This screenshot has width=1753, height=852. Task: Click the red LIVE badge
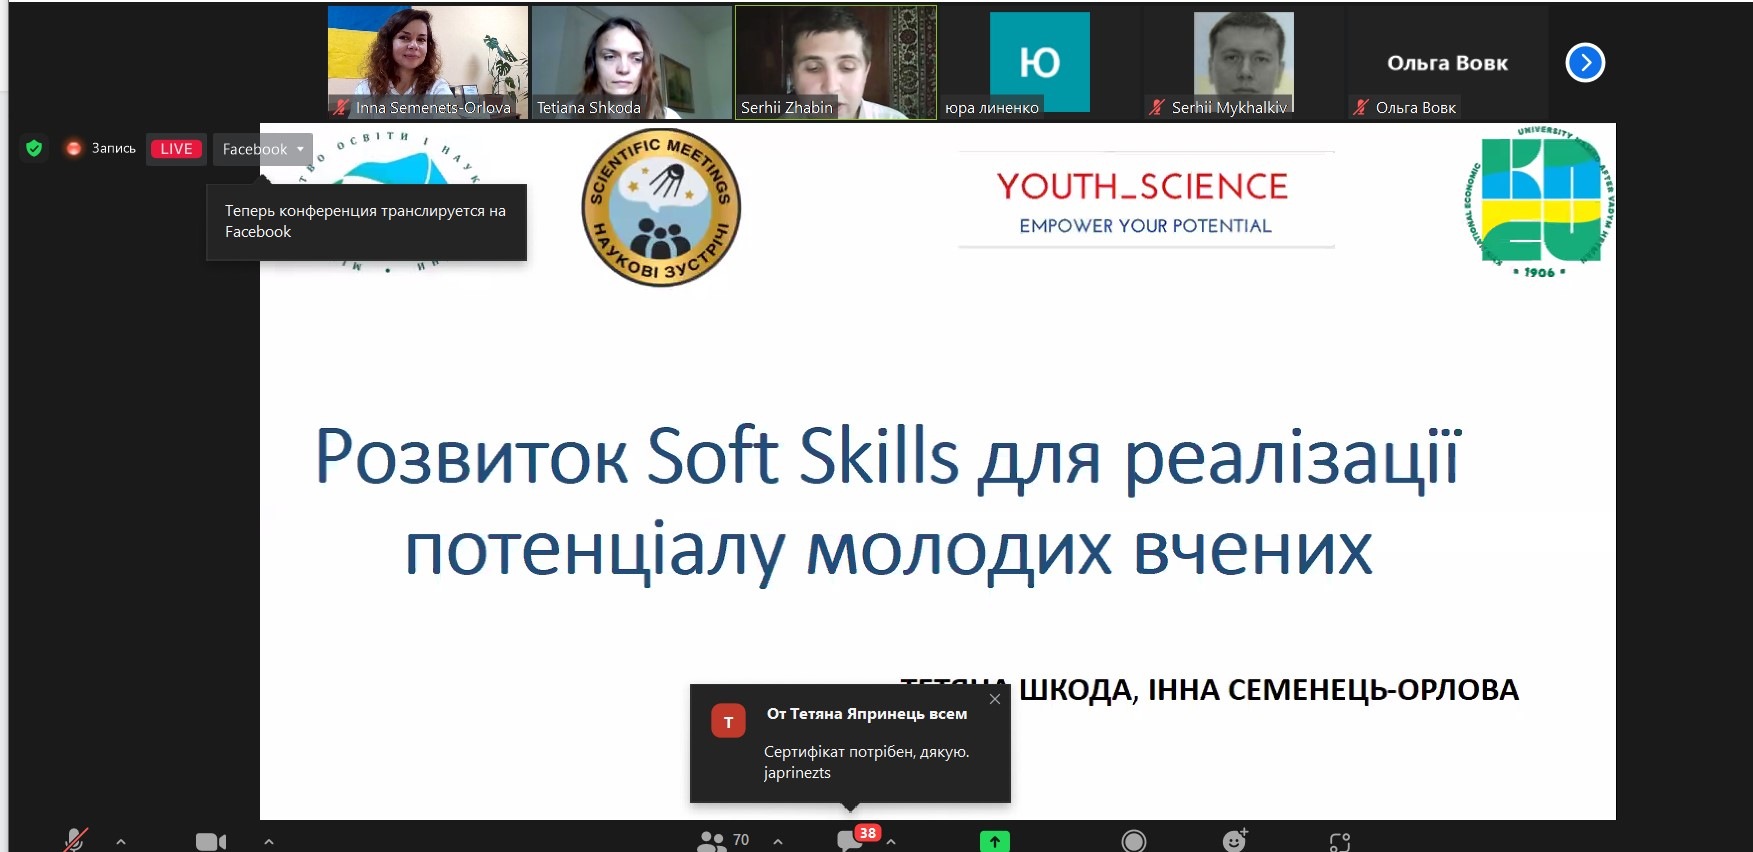pyautogui.click(x=176, y=149)
